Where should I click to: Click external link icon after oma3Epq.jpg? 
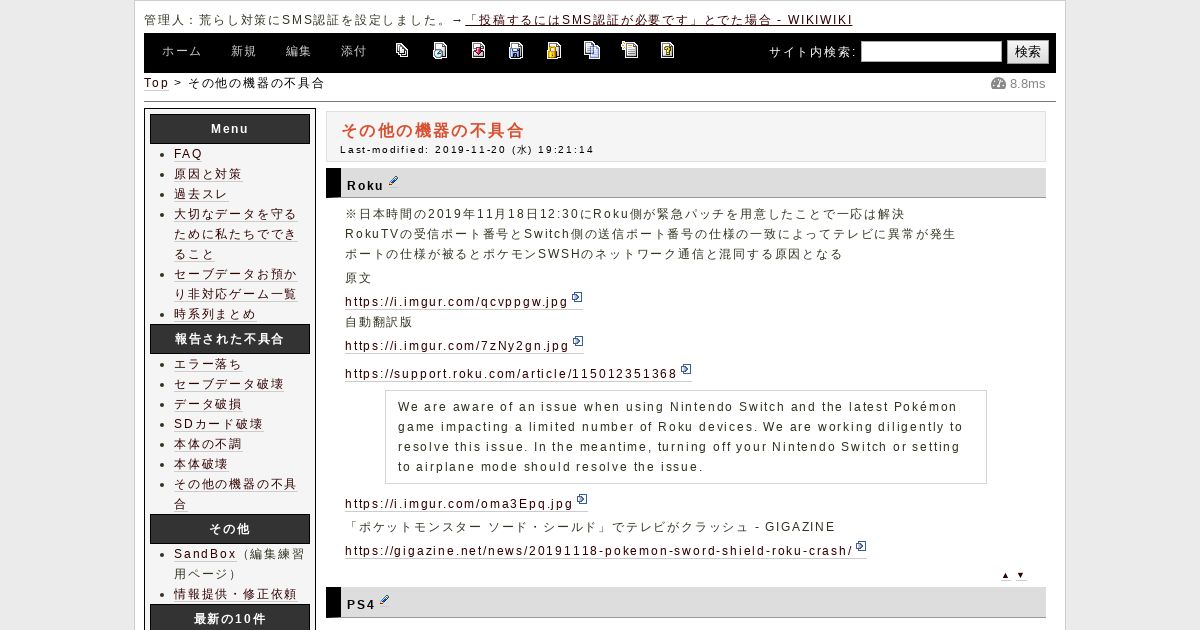coord(582,500)
